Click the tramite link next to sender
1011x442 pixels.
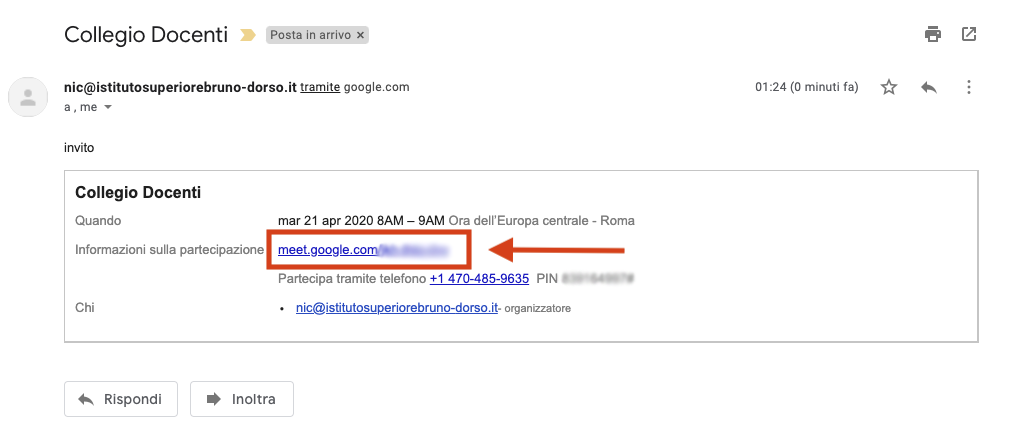click(x=320, y=87)
